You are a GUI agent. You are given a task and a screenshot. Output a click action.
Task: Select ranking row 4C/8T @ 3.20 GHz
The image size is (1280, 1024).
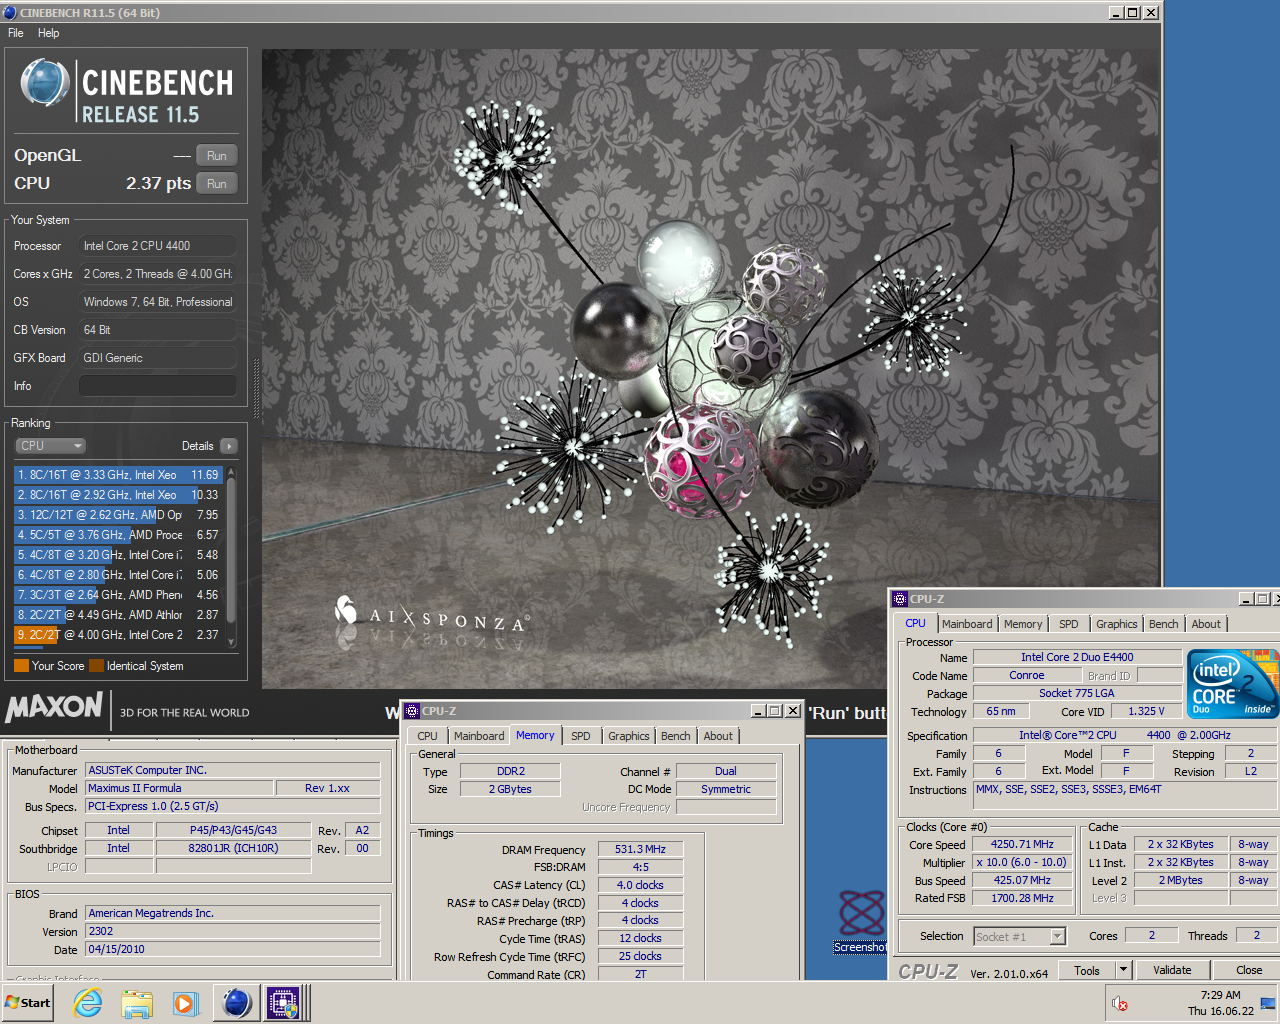coord(119,555)
